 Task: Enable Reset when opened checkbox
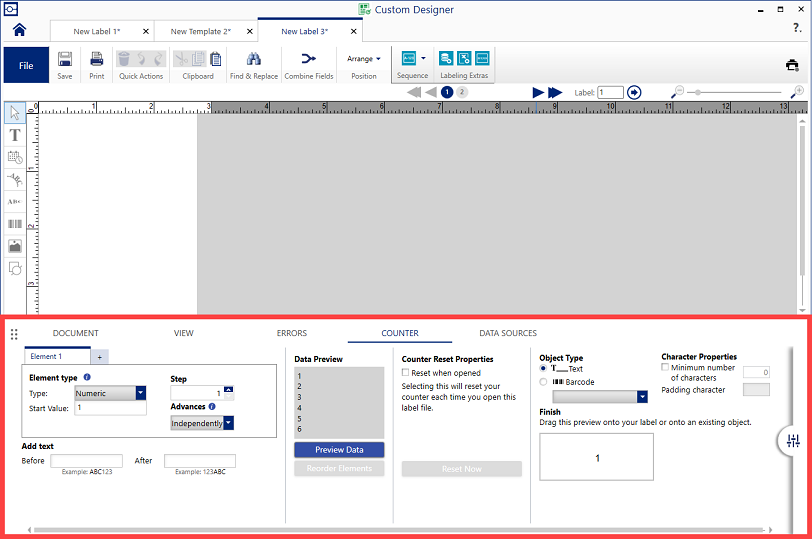406,373
